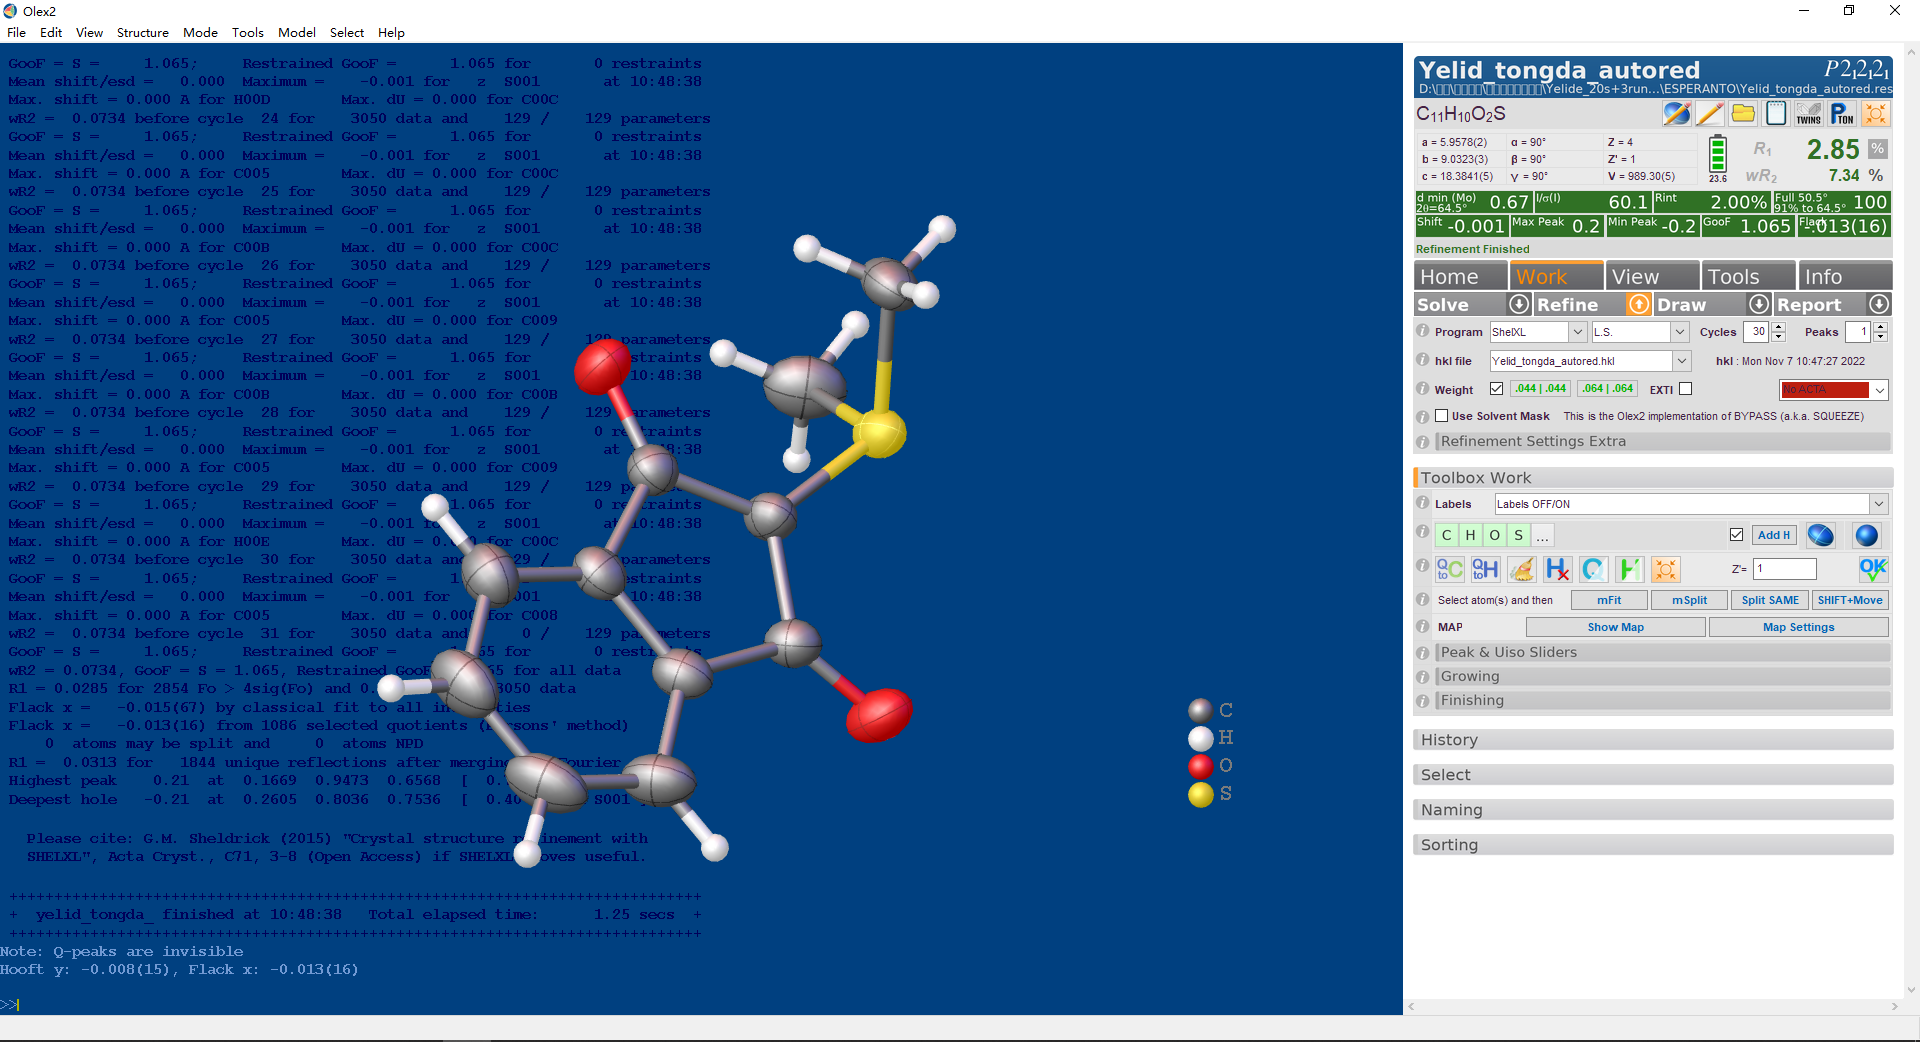This screenshot has width=1920, height=1042.
Task: Click info icon beside Program row
Action: pos(1423,331)
